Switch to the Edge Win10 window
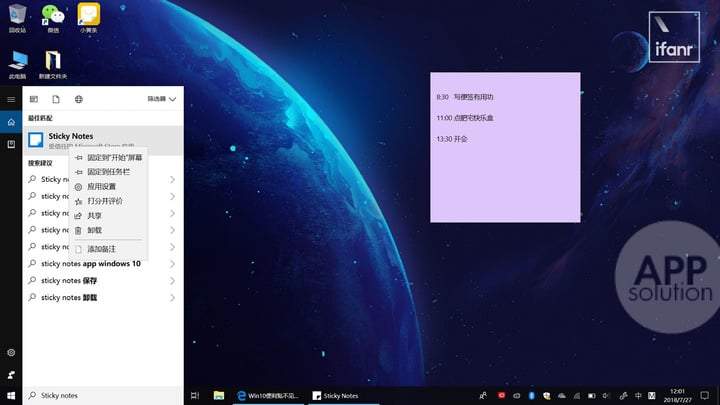 [269, 395]
